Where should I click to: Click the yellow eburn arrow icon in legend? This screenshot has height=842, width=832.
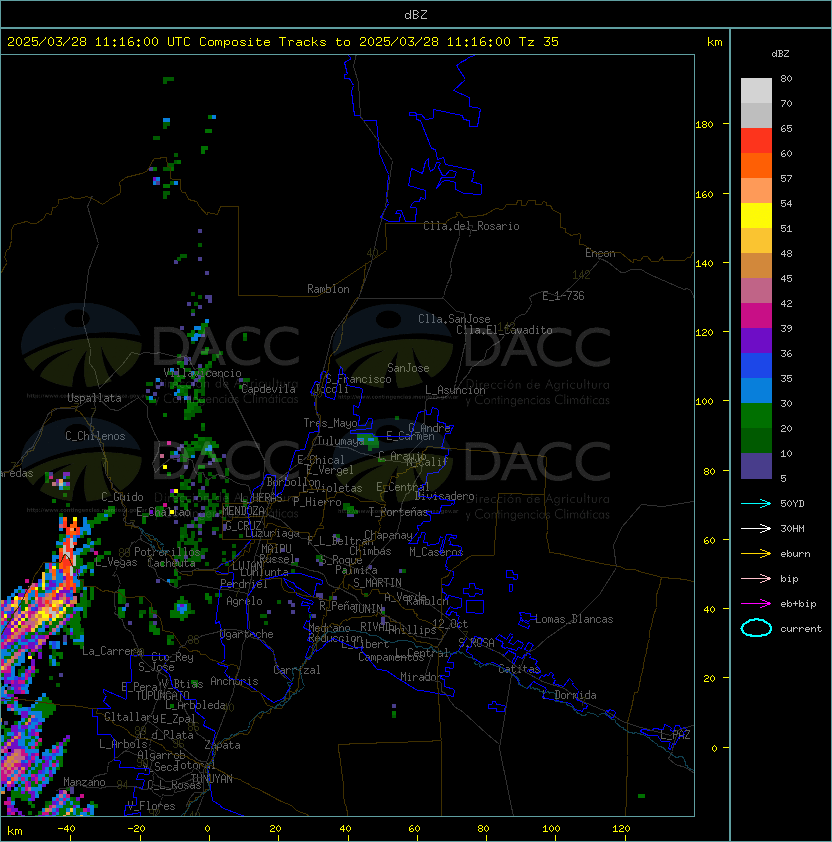point(756,554)
